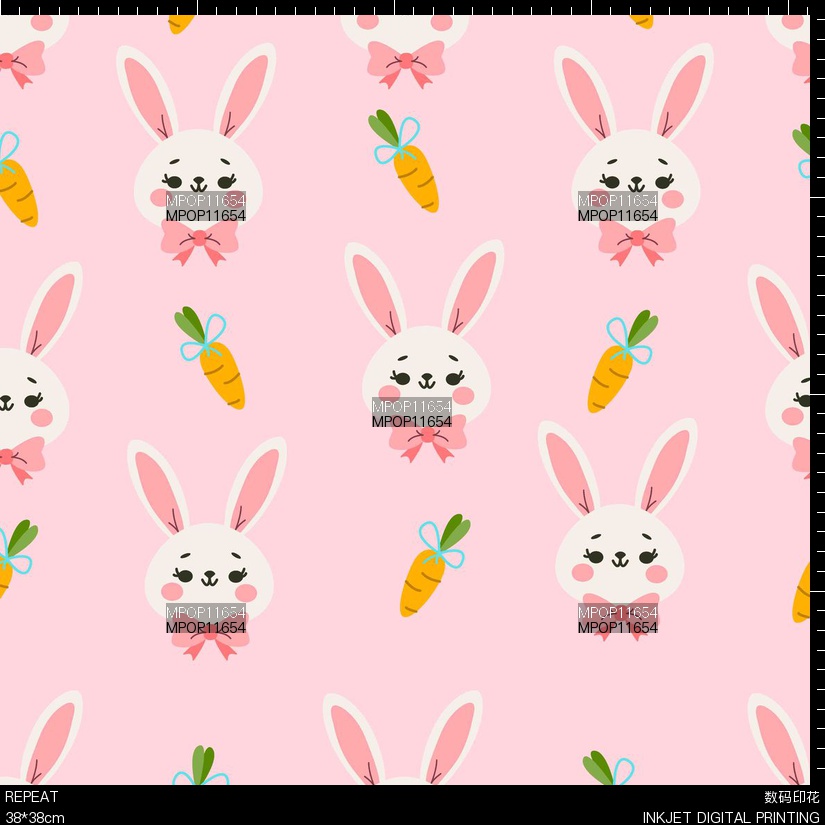This screenshot has height=825, width=825.
Task: Select the "INKJET DIGITAL PRINTING" text
Action: tap(731, 818)
